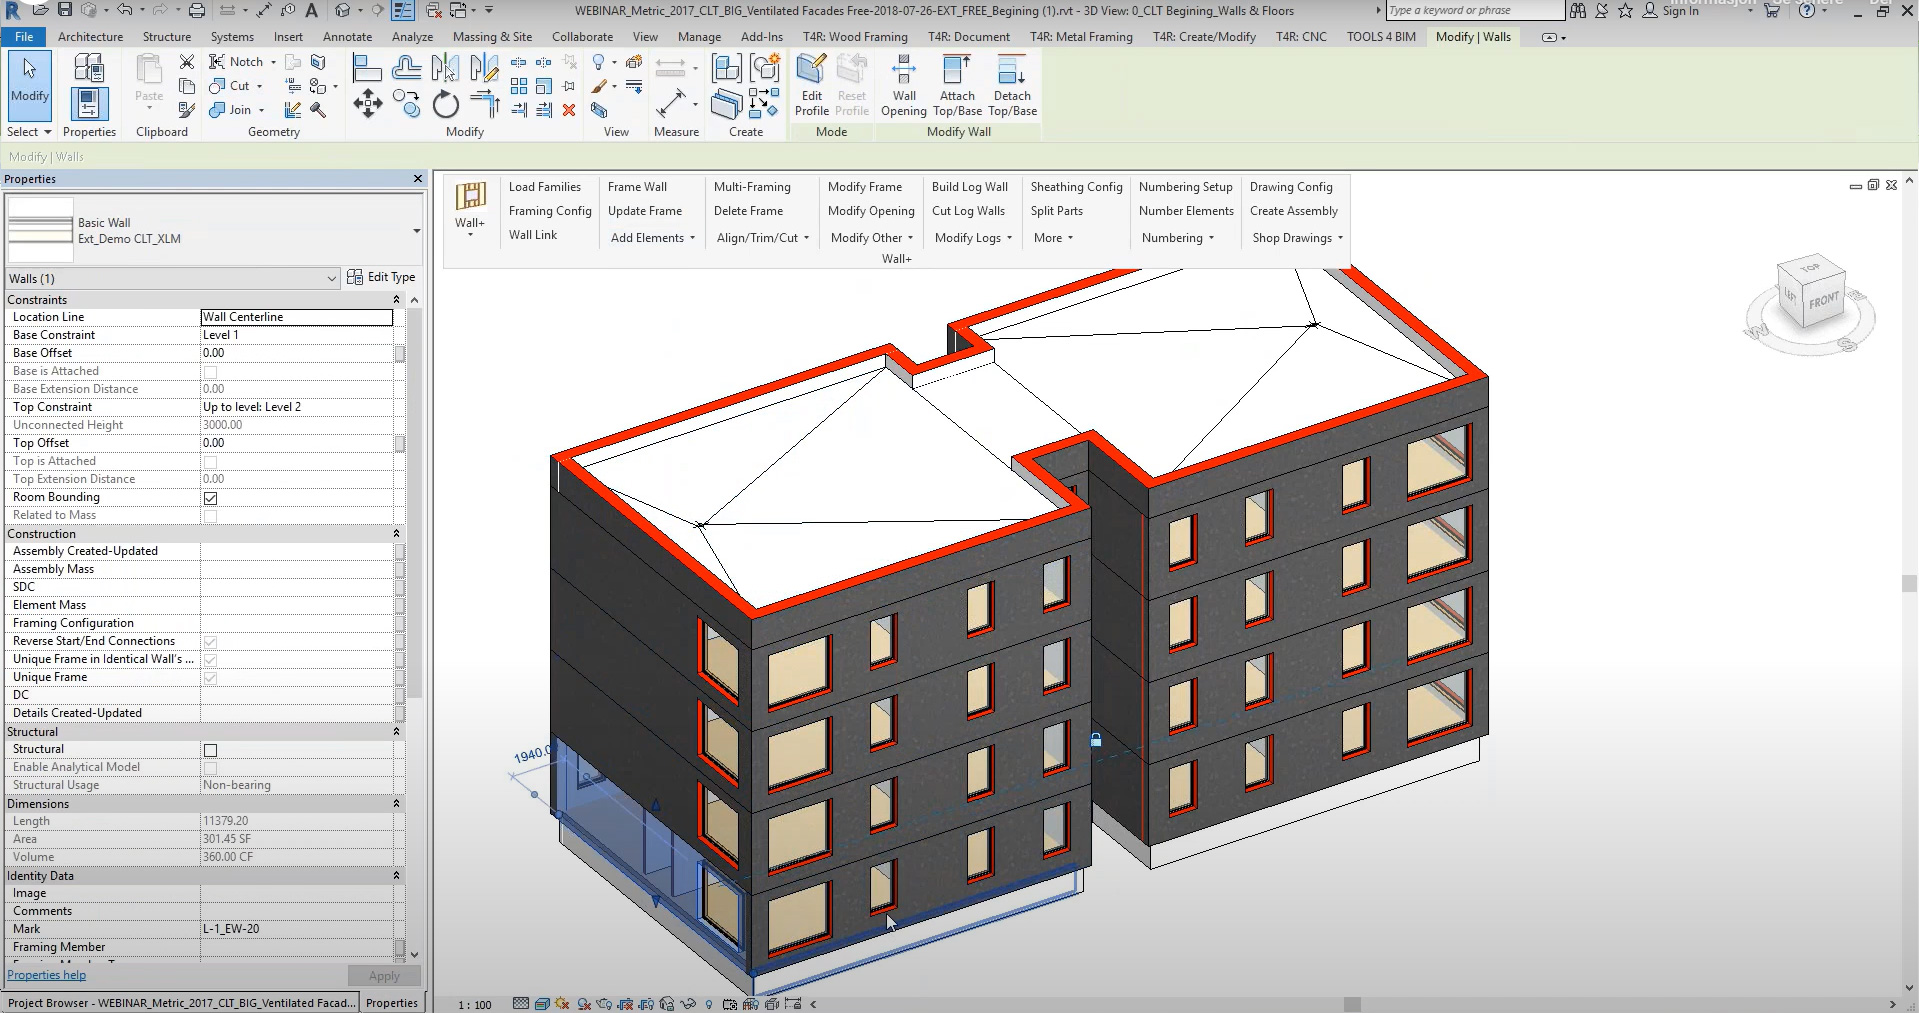Screen dimensions: 1919x1013
Task: Open the Annotate ribbon tab
Action: tap(347, 37)
